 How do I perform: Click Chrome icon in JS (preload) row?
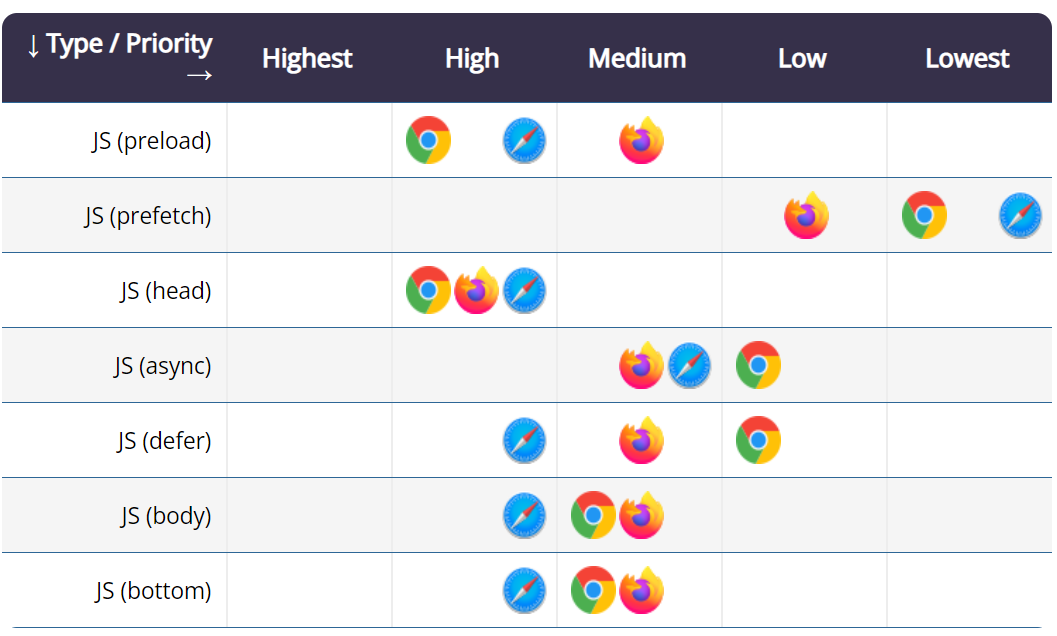pyautogui.click(x=428, y=140)
